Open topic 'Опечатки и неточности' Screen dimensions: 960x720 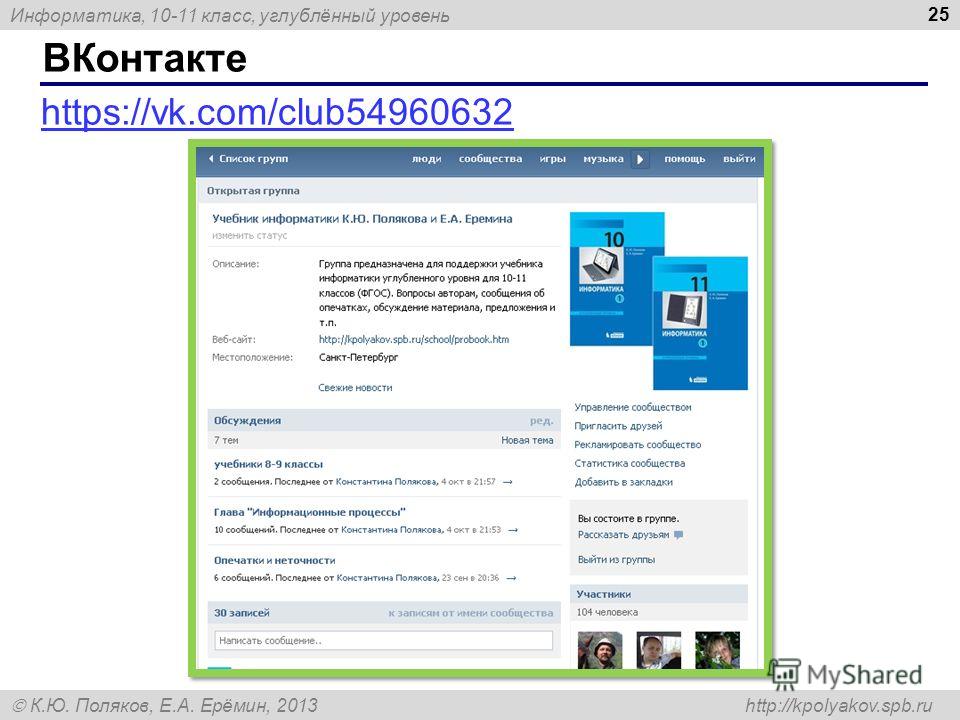click(x=274, y=560)
